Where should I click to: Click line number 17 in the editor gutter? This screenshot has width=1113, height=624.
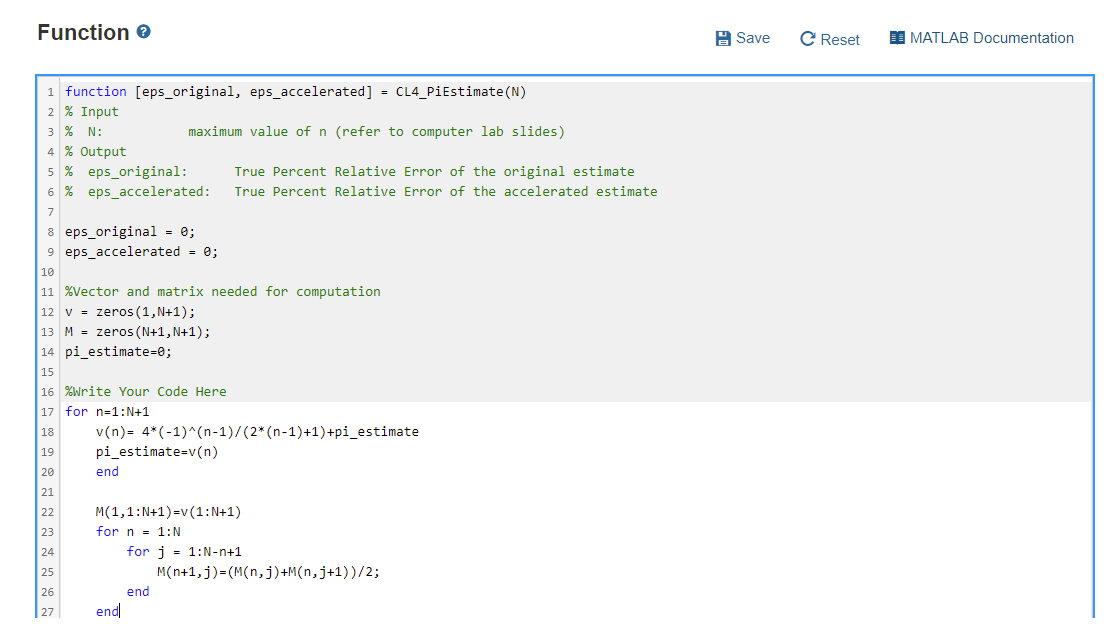click(x=47, y=411)
